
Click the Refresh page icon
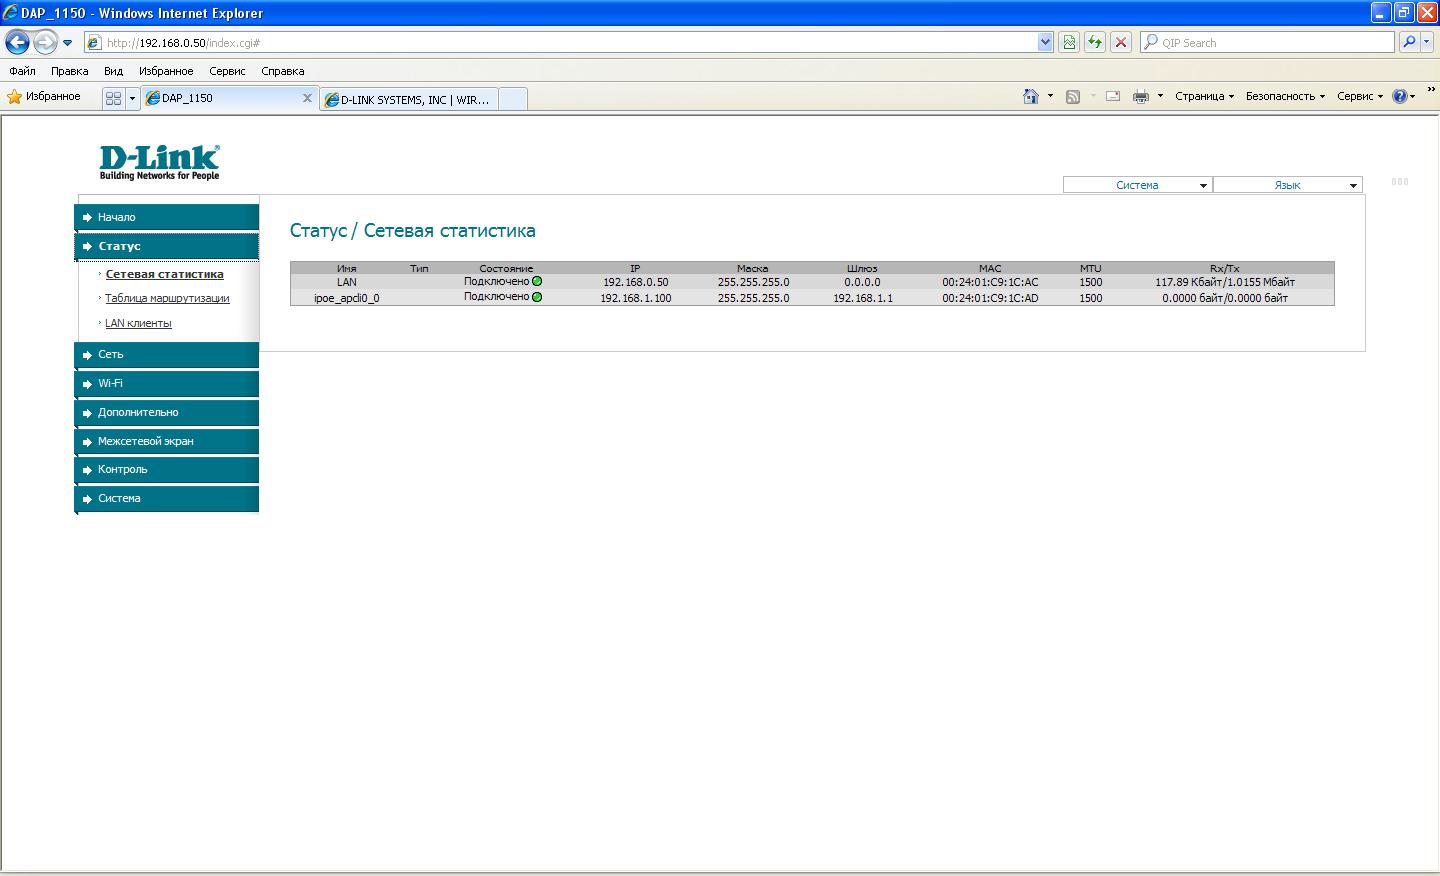pyautogui.click(x=1095, y=42)
